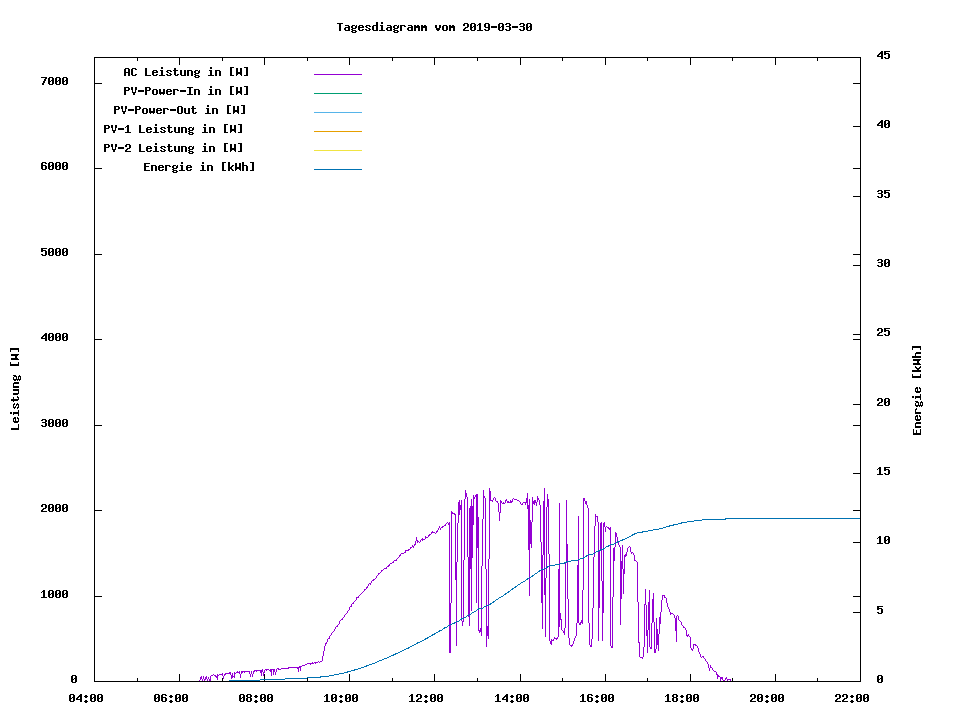Click the 2000 tick on power axis

click(x=53, y=510)
